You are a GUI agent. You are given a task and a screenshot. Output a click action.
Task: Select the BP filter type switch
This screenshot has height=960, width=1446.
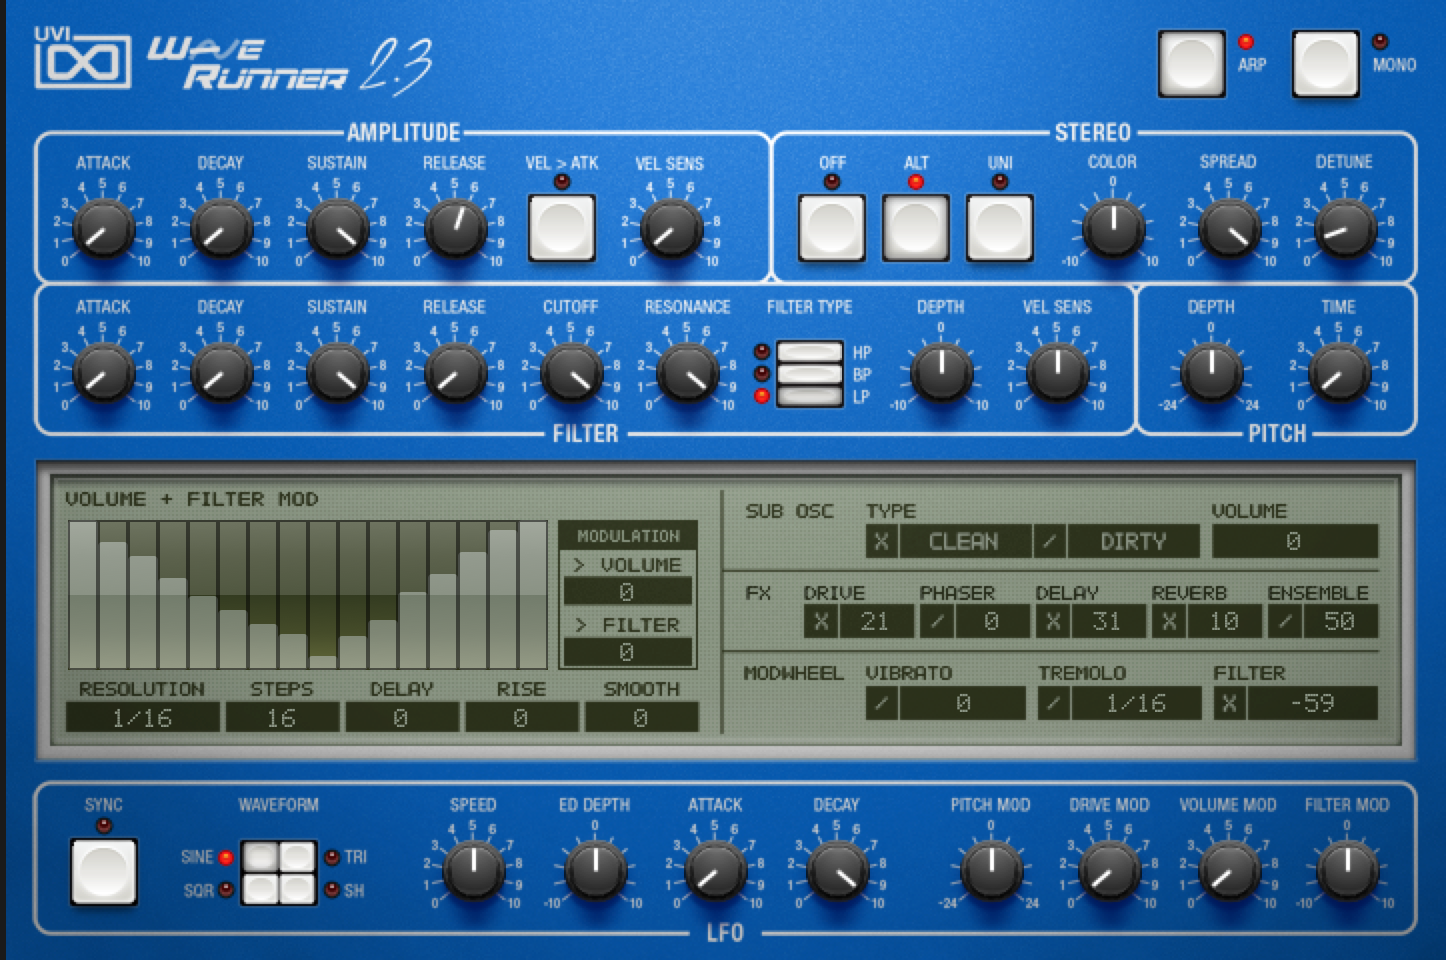click(809, 374)
